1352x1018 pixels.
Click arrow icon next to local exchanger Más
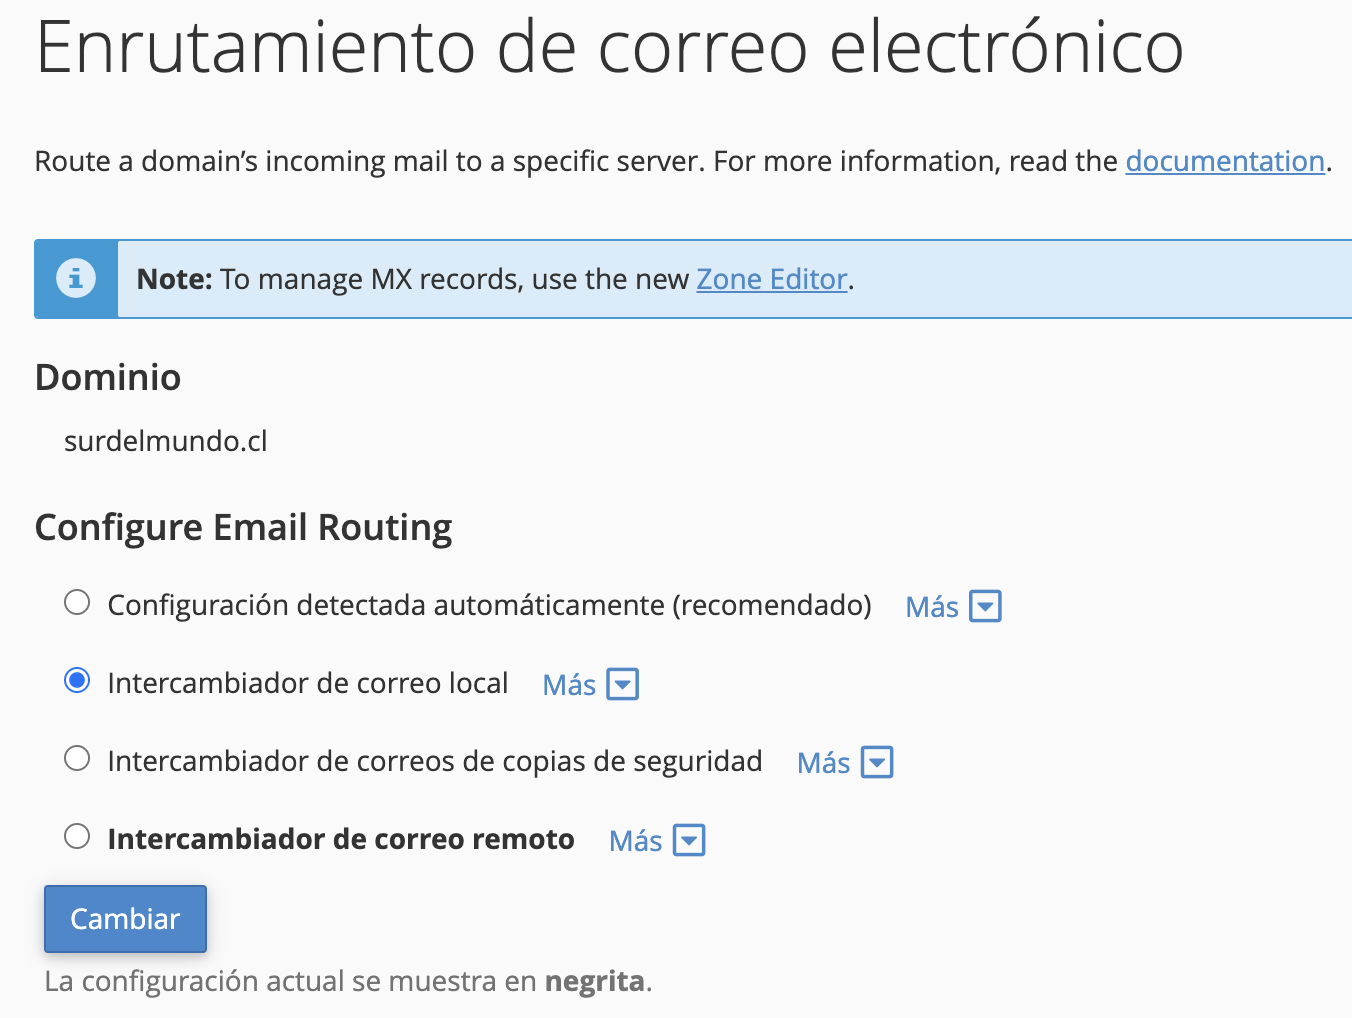tap(623, 684)
